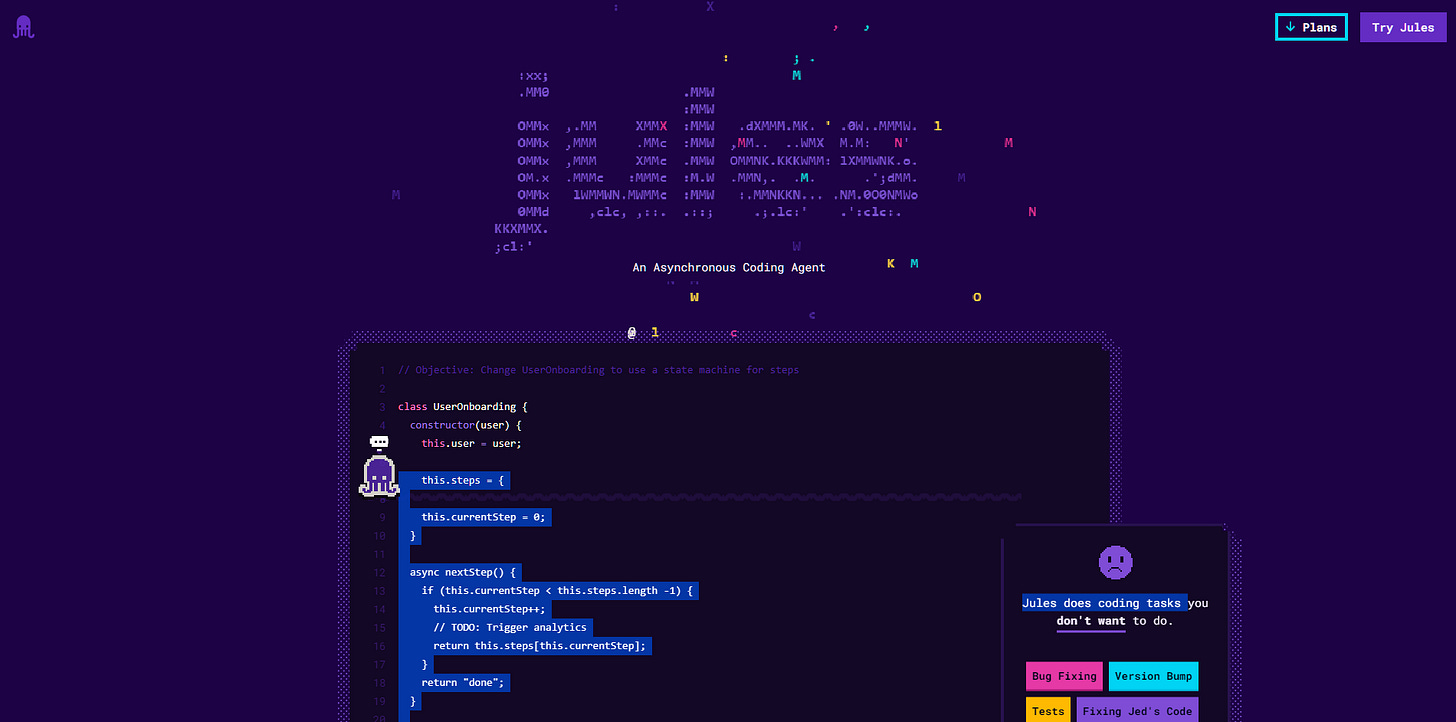Click the underlined "don't want" text

tap(1091, 621)
